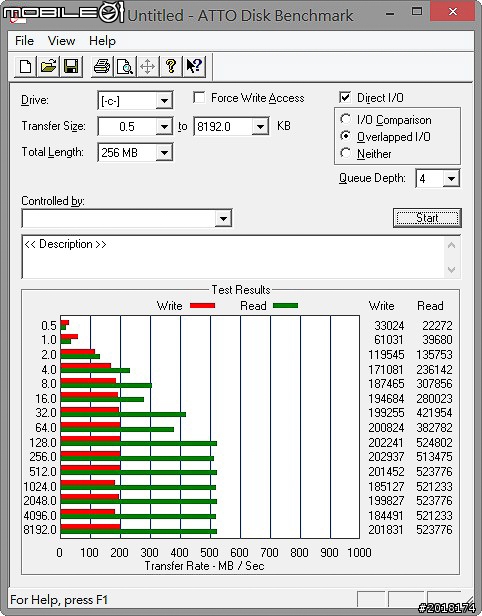Click the Description scrollbar down arrow
This screenshot has height=616, width=482.
451,270
